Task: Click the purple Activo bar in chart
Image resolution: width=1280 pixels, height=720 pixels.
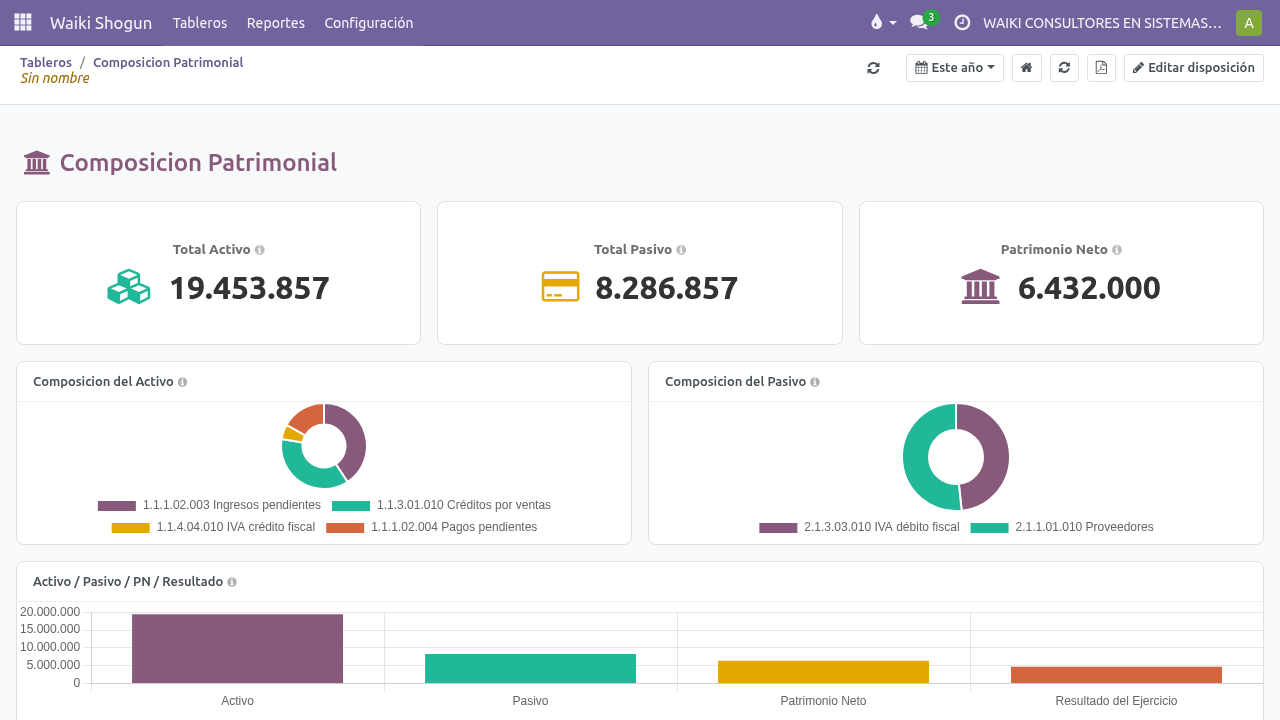Action: [237, 648]
